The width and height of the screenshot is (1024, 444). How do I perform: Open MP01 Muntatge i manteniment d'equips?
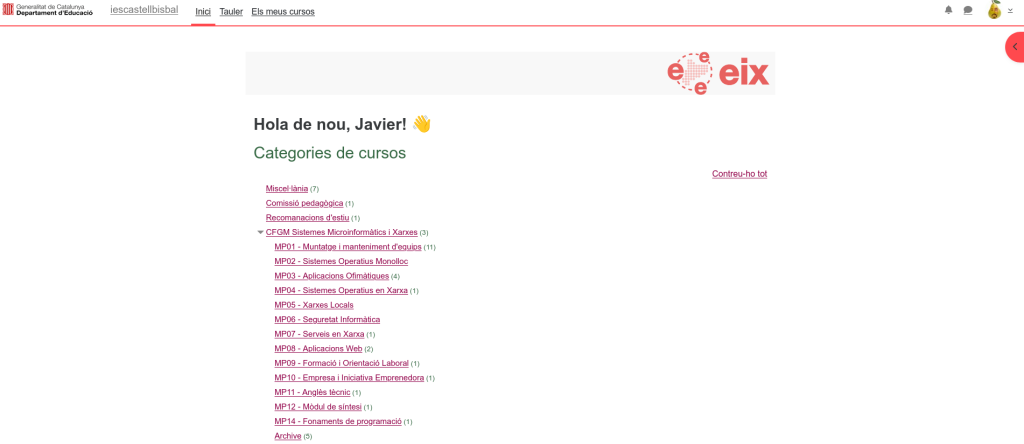point(347,247)
